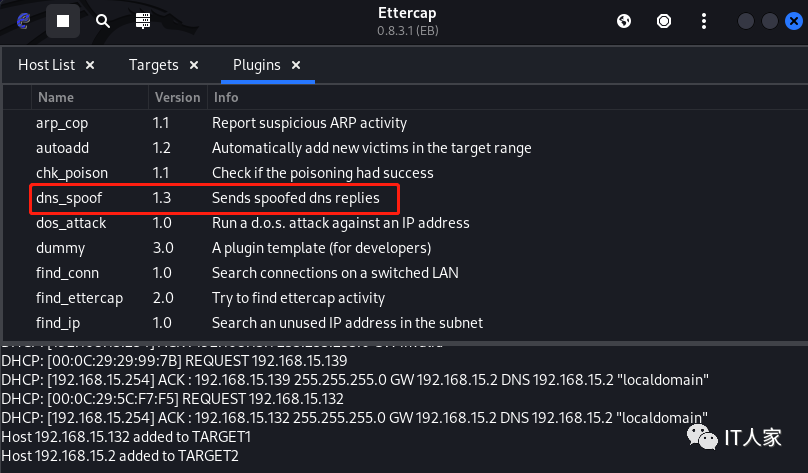This screenshot has height=473, width=808.
Task: Switch to the Targets tab
Action: (x=153, y=65)
